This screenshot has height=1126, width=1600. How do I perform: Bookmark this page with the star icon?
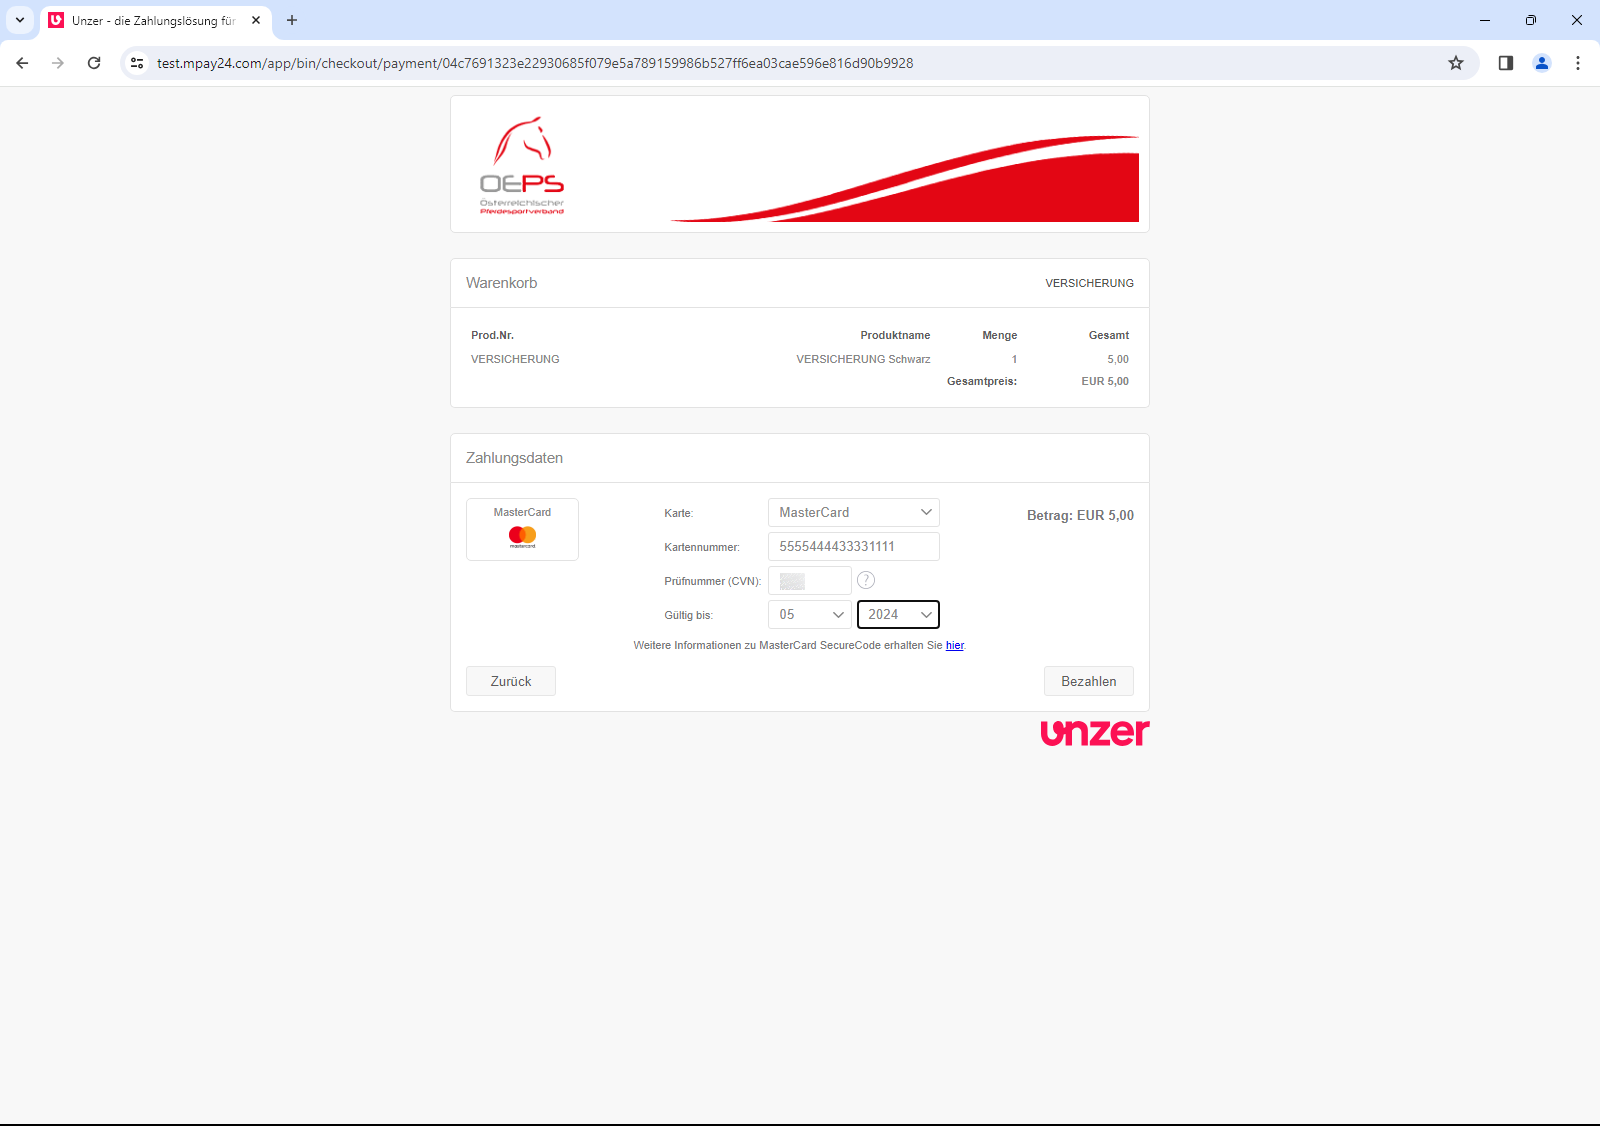click(x=1456, y=63)
